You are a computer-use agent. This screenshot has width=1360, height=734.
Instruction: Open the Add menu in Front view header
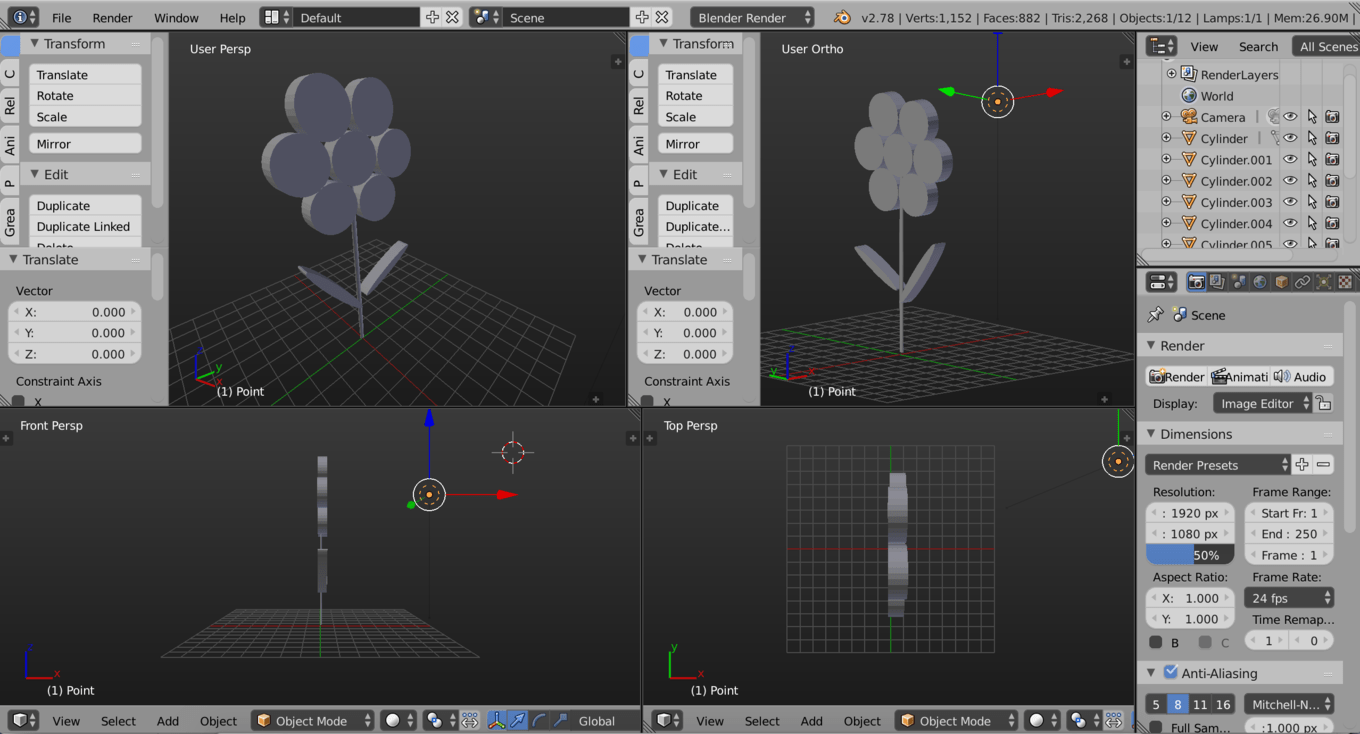[168, 721]
